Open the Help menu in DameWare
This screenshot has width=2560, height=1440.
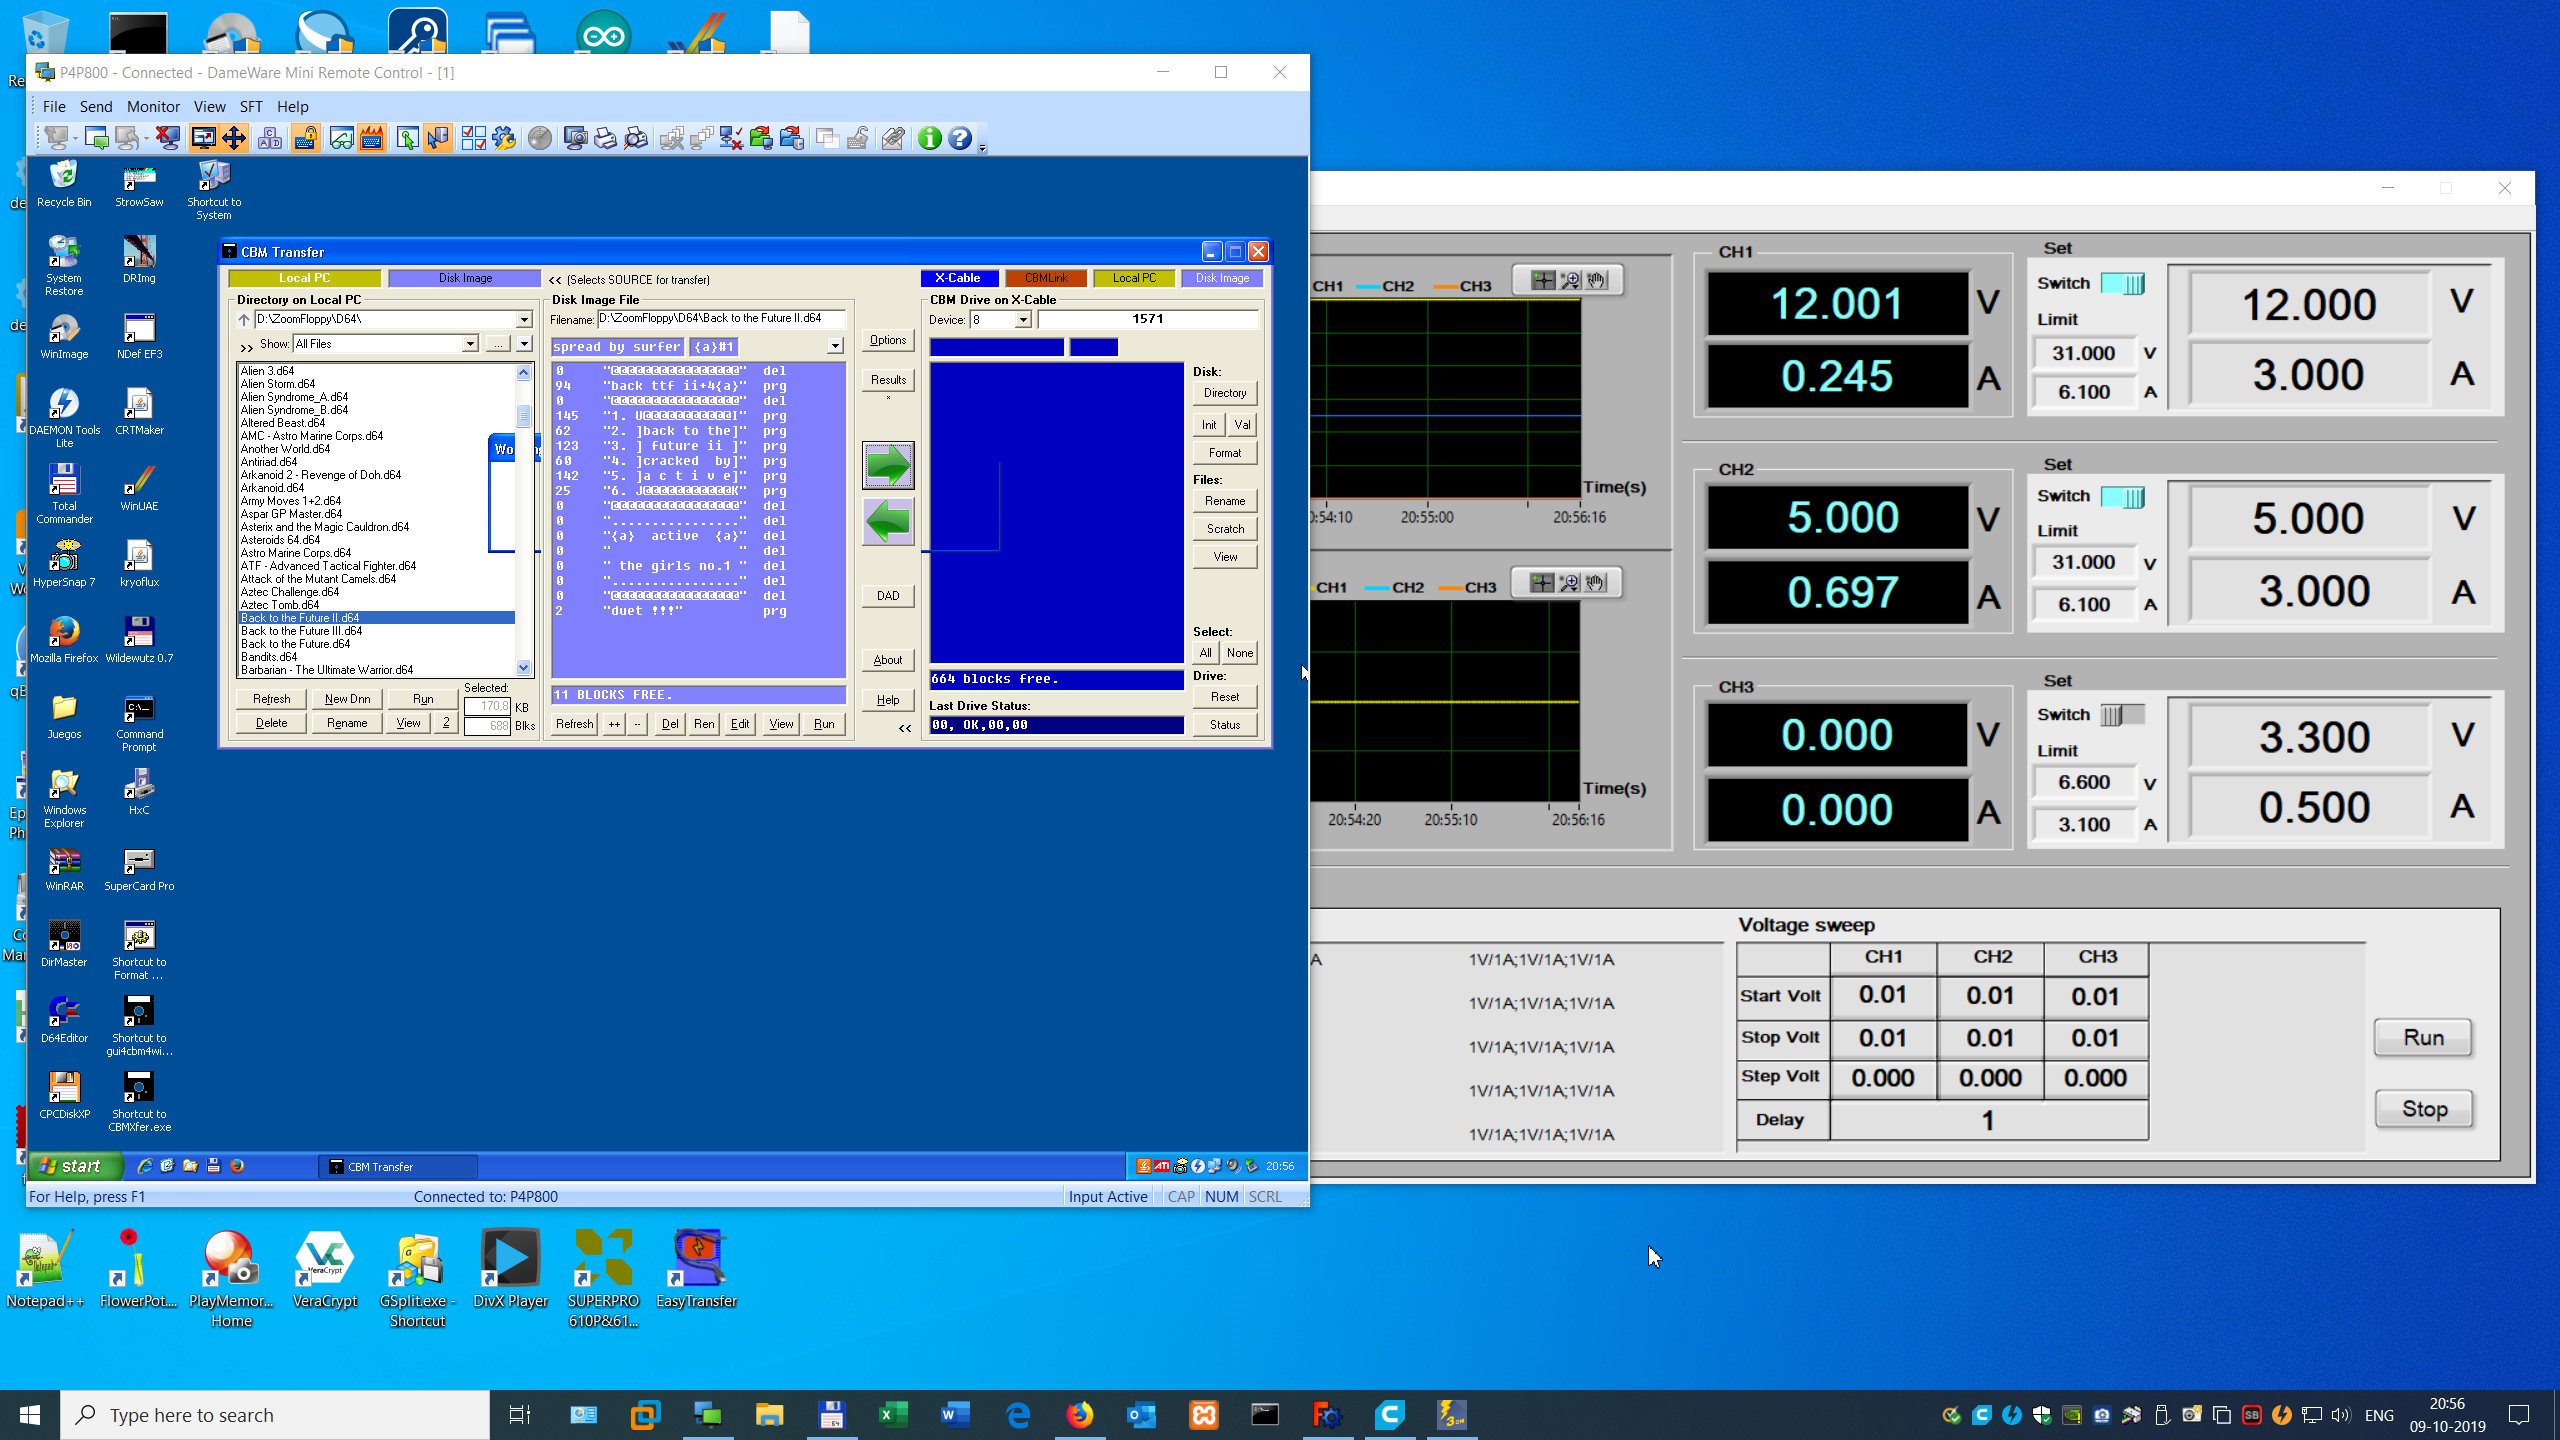(292, 106)
